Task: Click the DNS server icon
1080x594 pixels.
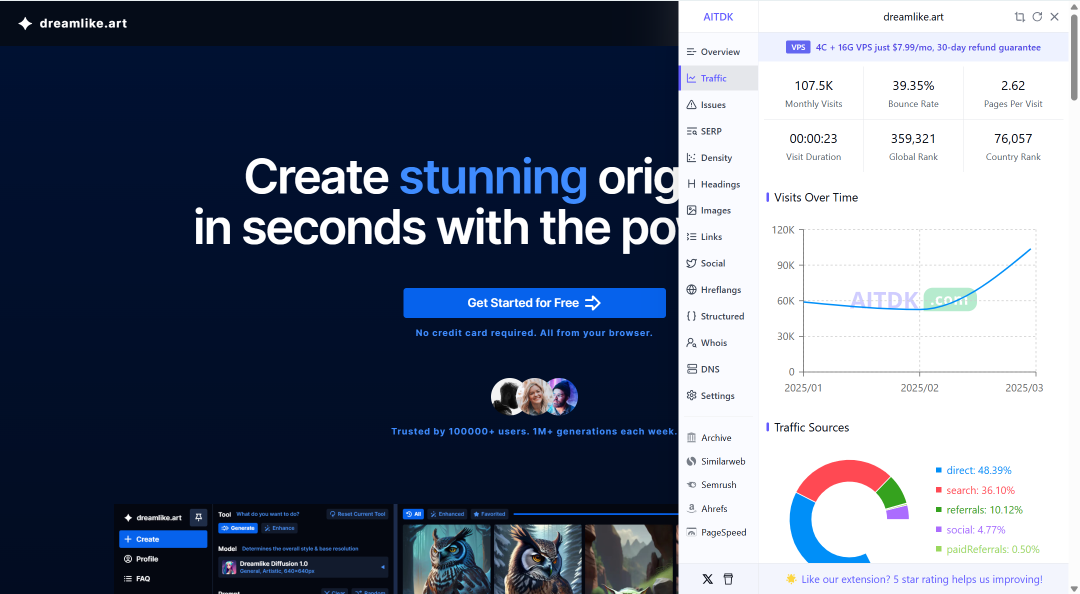Action: pyautogui.click(x=692, y=369)
